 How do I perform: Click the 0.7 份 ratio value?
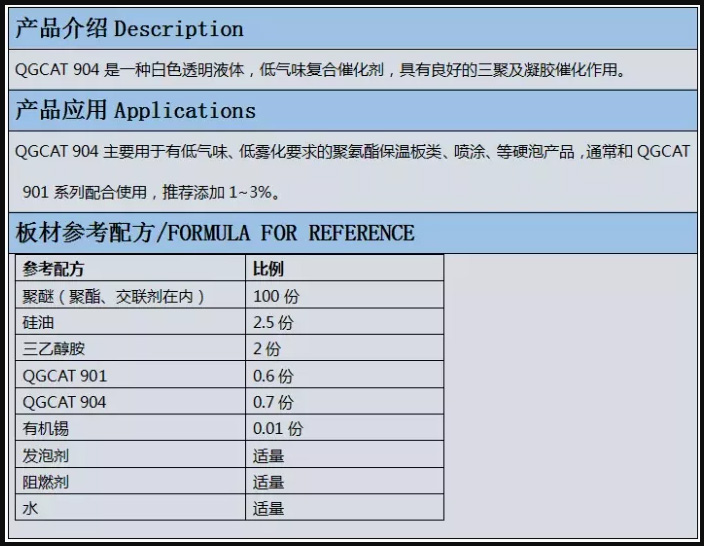click(273, 402)
